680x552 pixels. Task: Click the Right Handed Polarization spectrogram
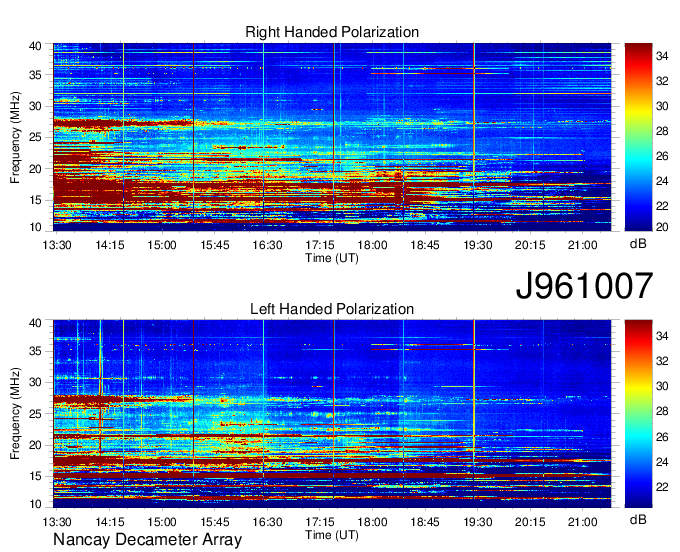pos(332,137)
